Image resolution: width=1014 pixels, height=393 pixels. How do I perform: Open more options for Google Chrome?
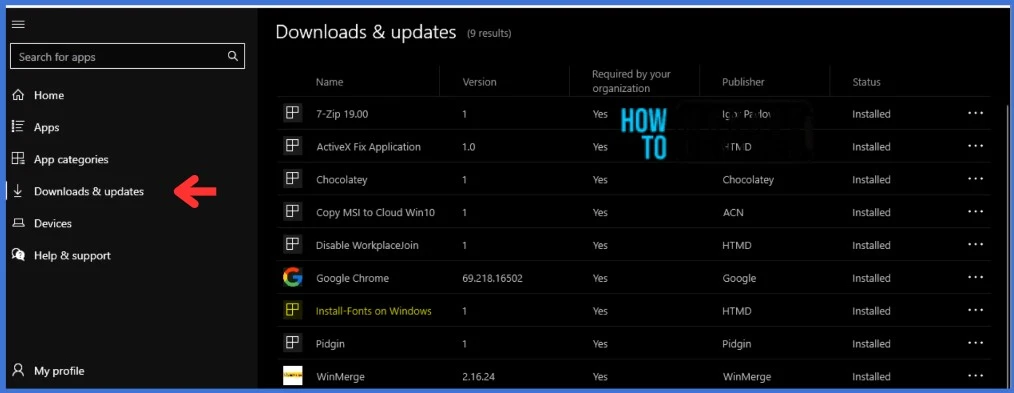point(975,278)
